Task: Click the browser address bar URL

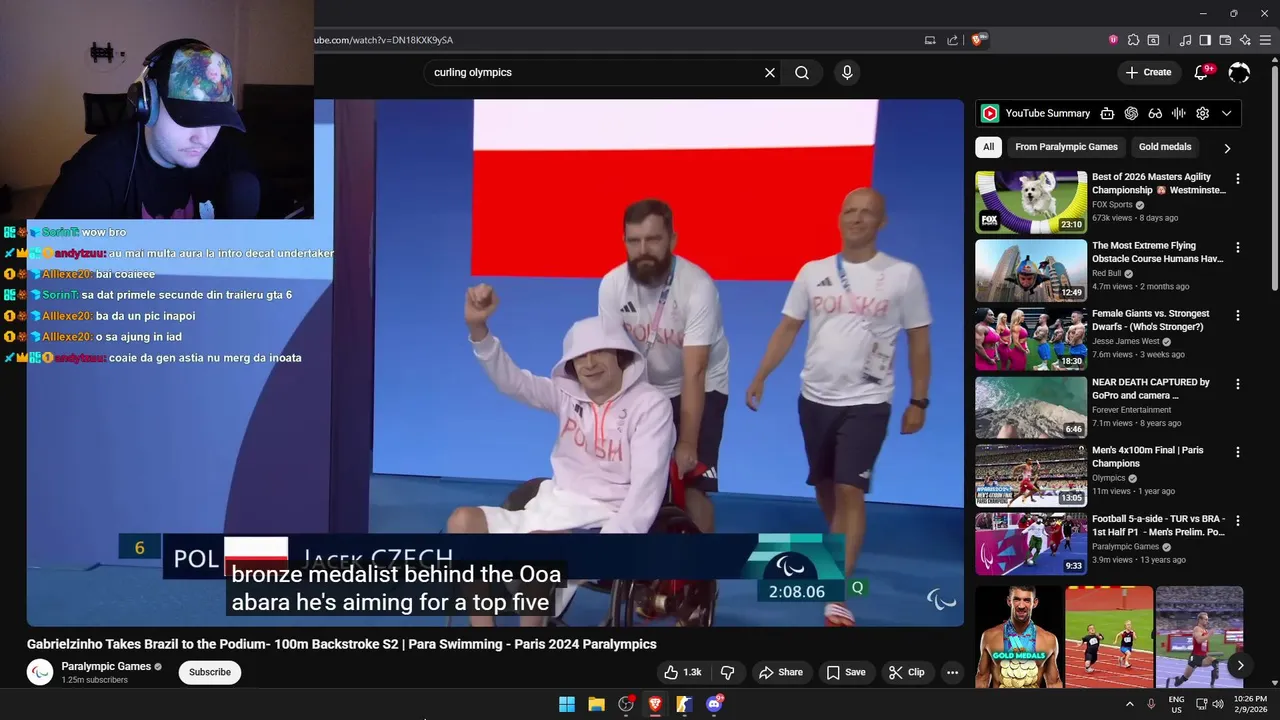Action: click(x=385, y=40)
